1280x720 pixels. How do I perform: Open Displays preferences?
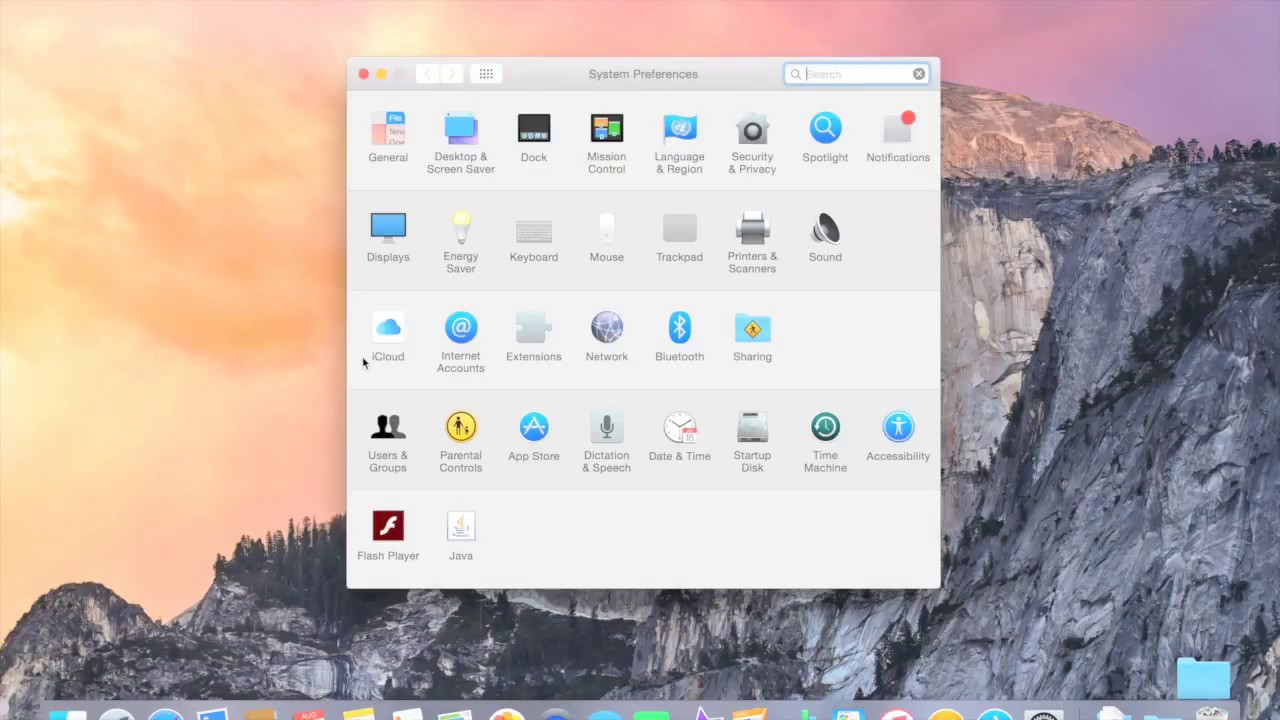(388, 237)
